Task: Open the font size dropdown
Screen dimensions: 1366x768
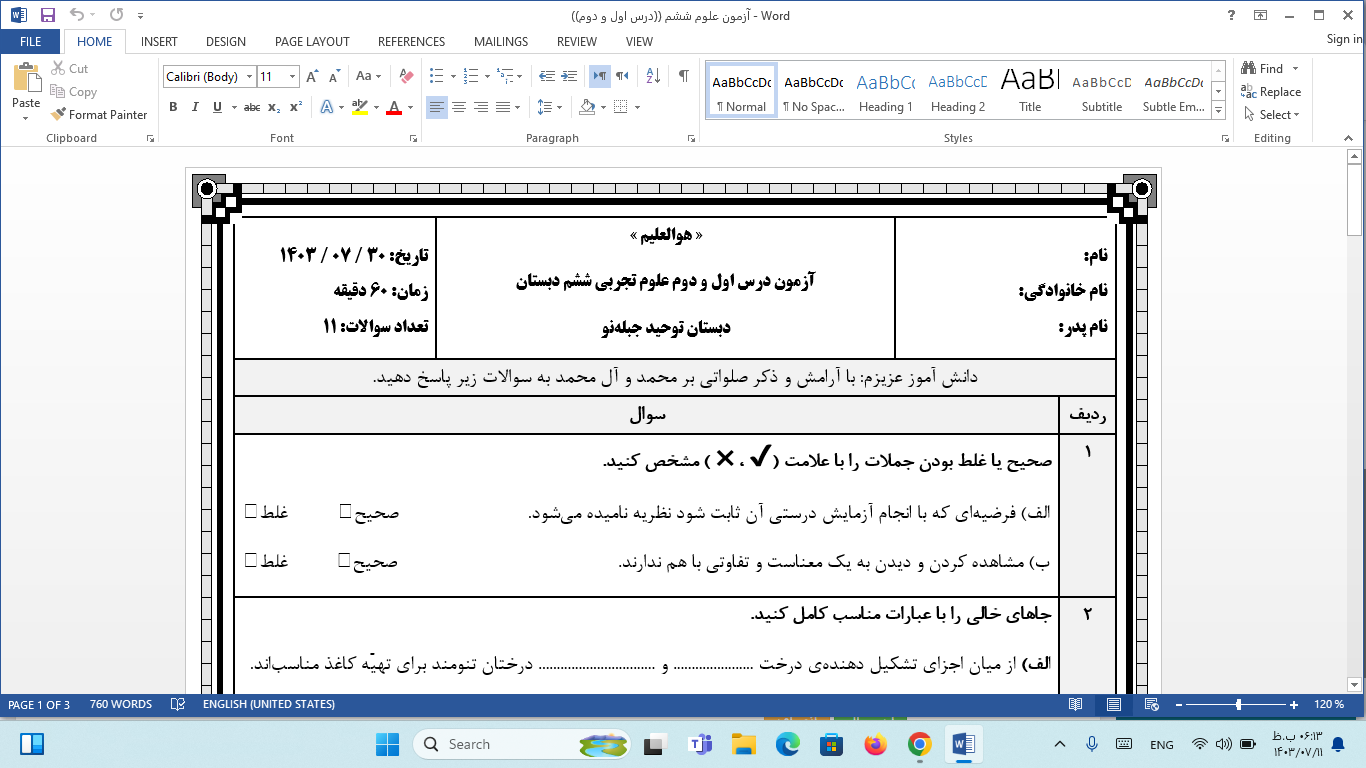Action: 292,77
